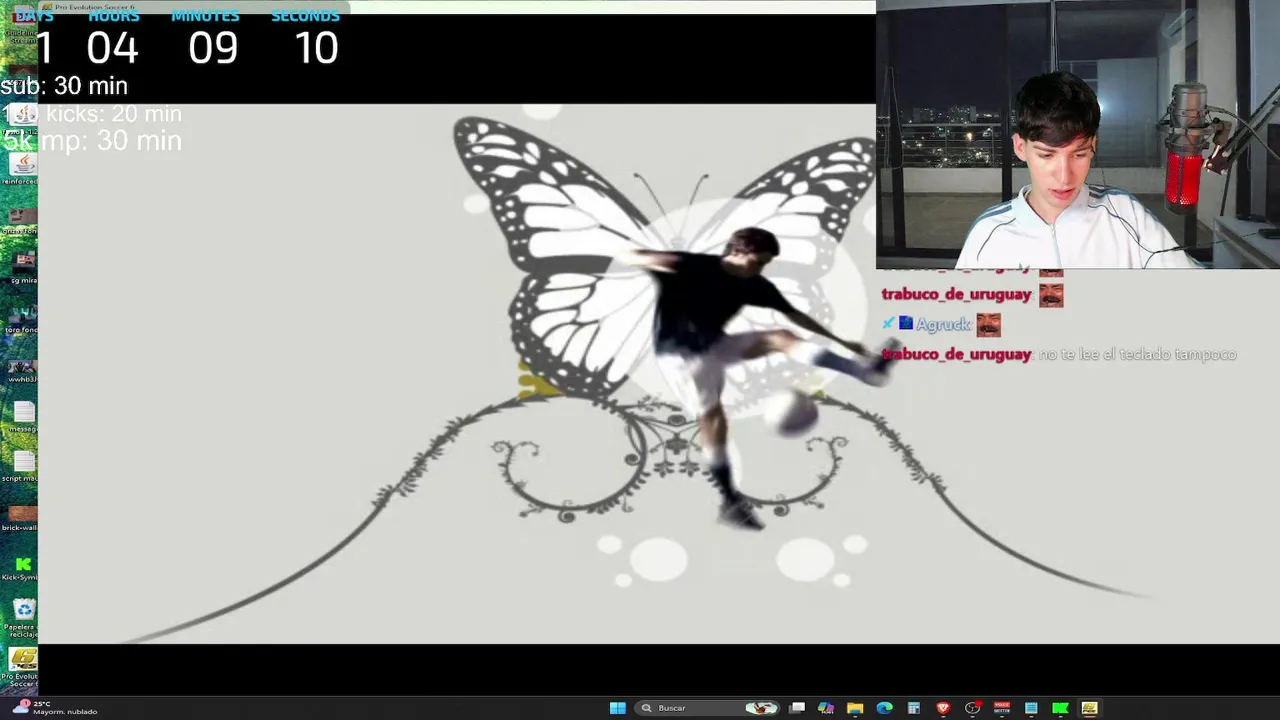The height and width of the screenshot is (720, 1280).
Task: Open the Copilot app in taskbar
Action: pos(826,708)
